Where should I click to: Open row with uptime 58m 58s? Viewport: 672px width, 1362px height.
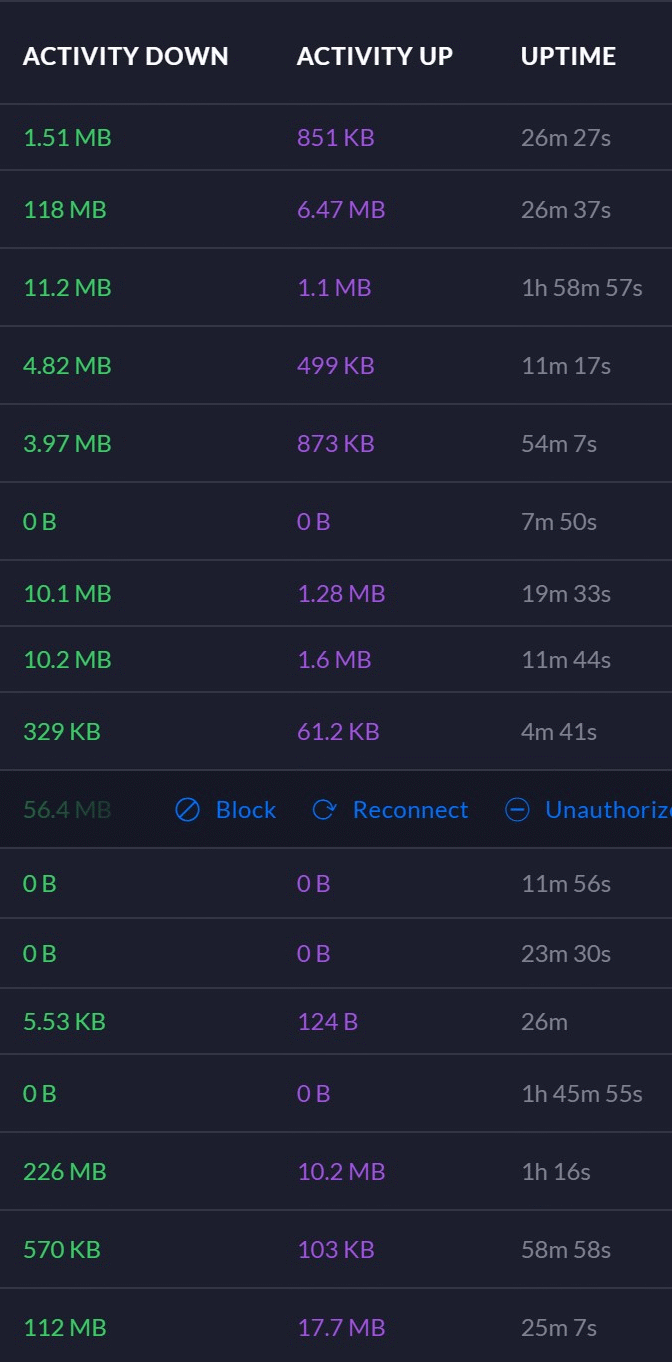coord(336,1250)
